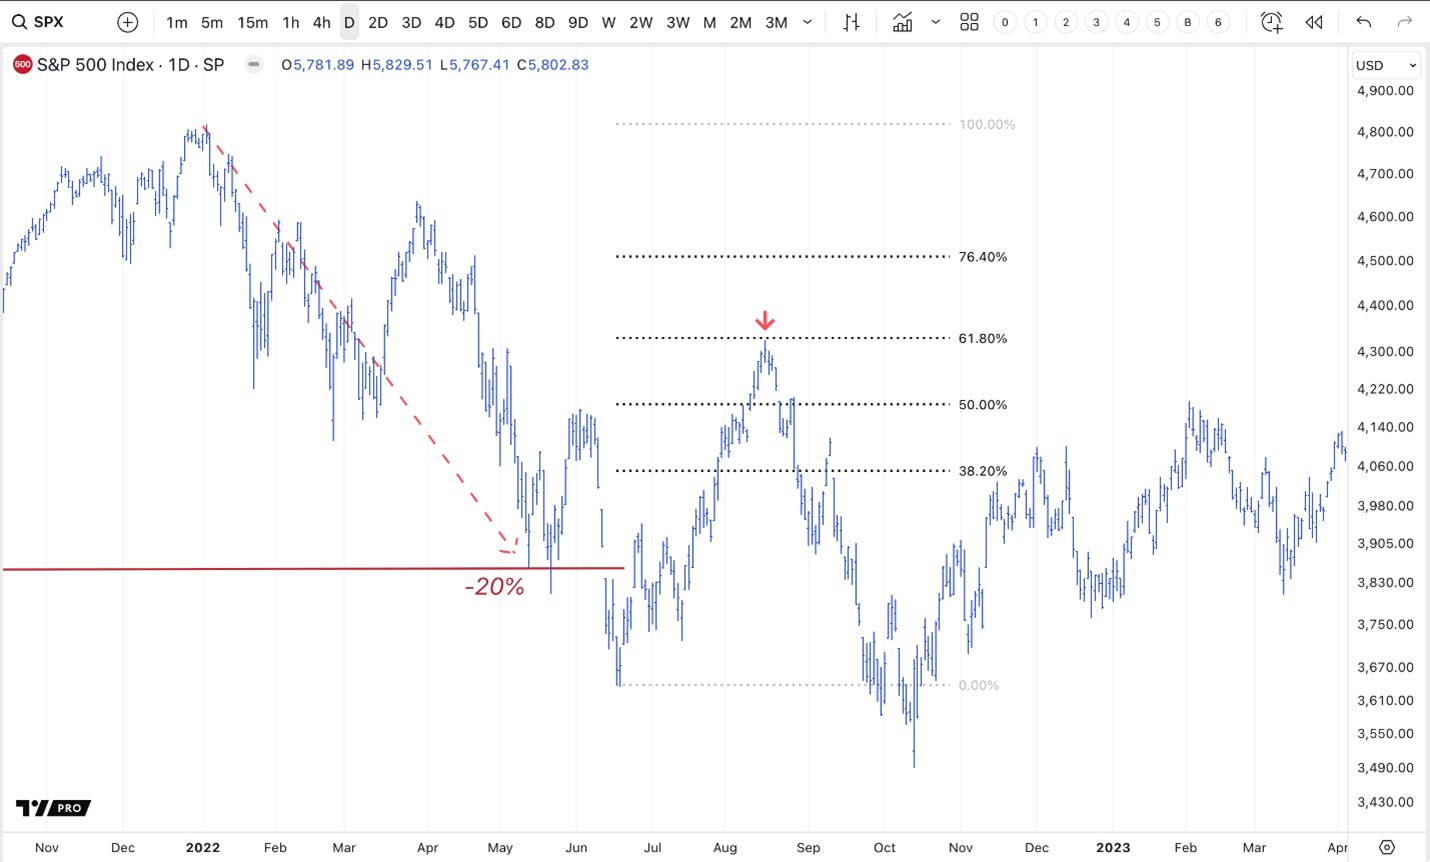Create an alert with the clock icon
Screen dimensions: 1430x862
point(1272,22)
